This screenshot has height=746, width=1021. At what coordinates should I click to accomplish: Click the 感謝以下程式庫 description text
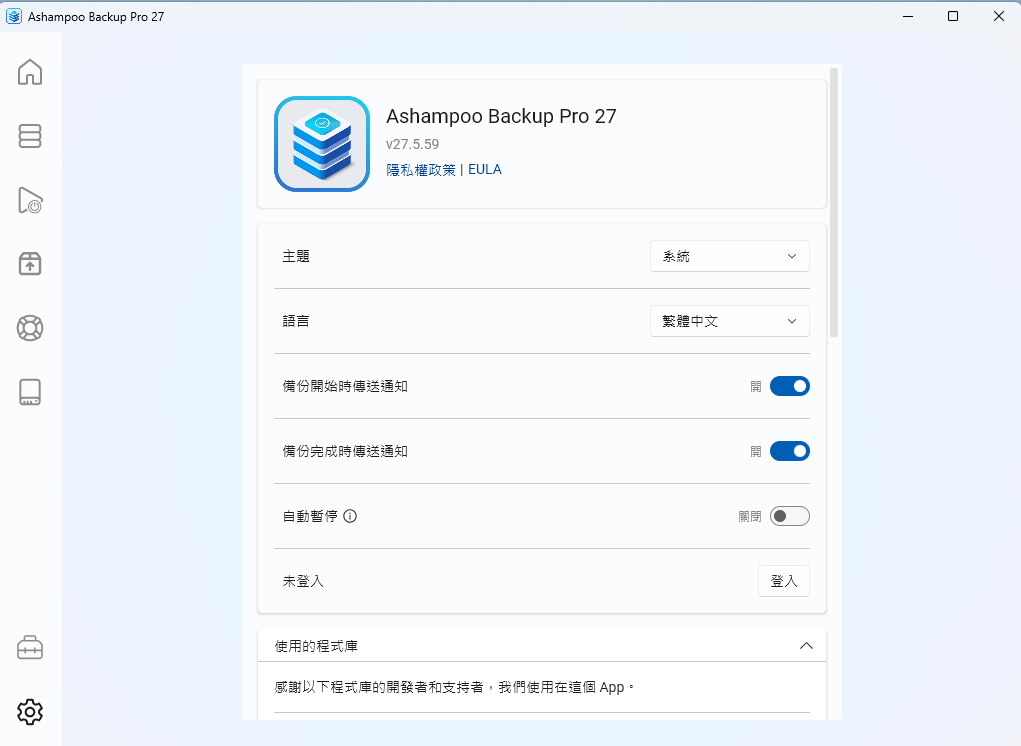coord(455,687)
